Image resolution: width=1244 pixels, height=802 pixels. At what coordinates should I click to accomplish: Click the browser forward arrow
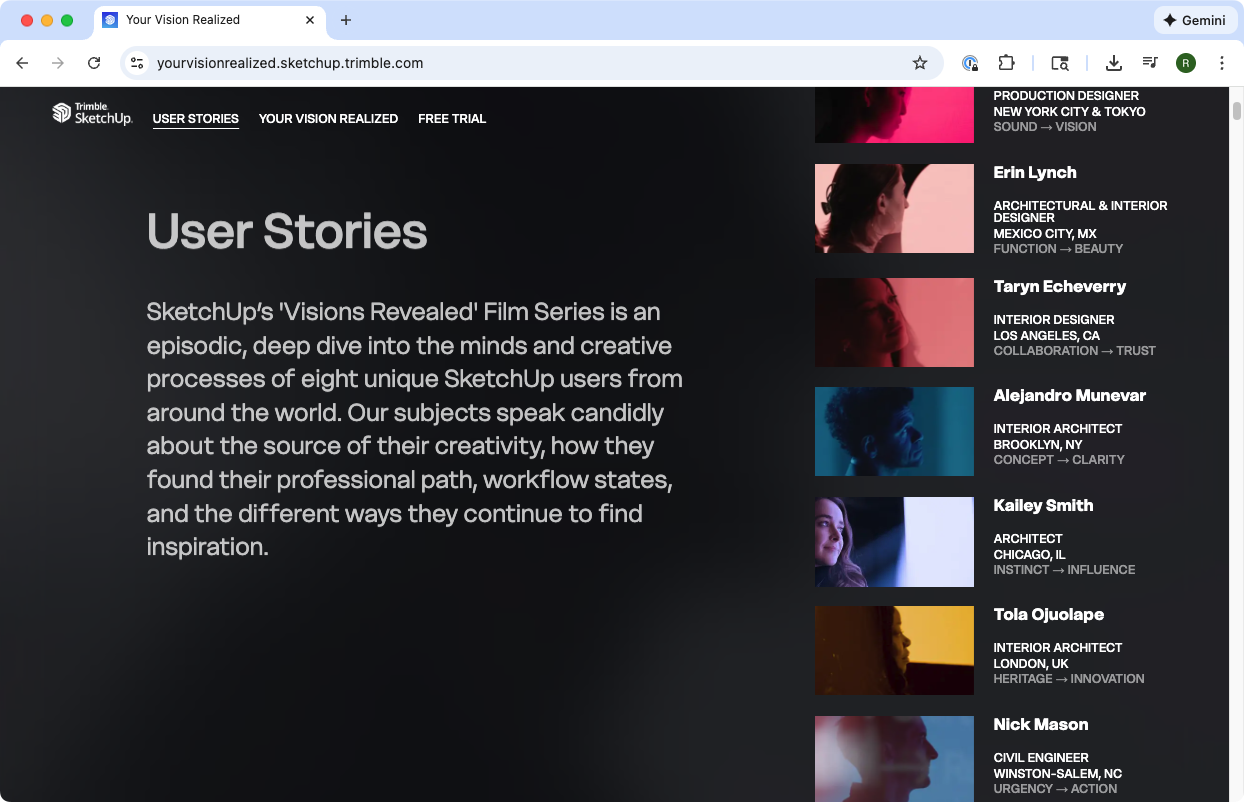pos(58,63)
